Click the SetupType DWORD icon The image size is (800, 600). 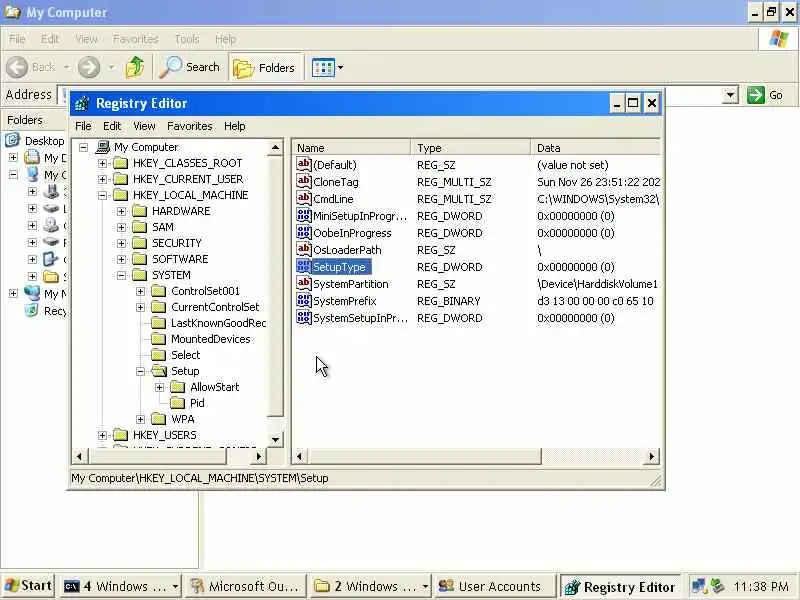[304, 266]
